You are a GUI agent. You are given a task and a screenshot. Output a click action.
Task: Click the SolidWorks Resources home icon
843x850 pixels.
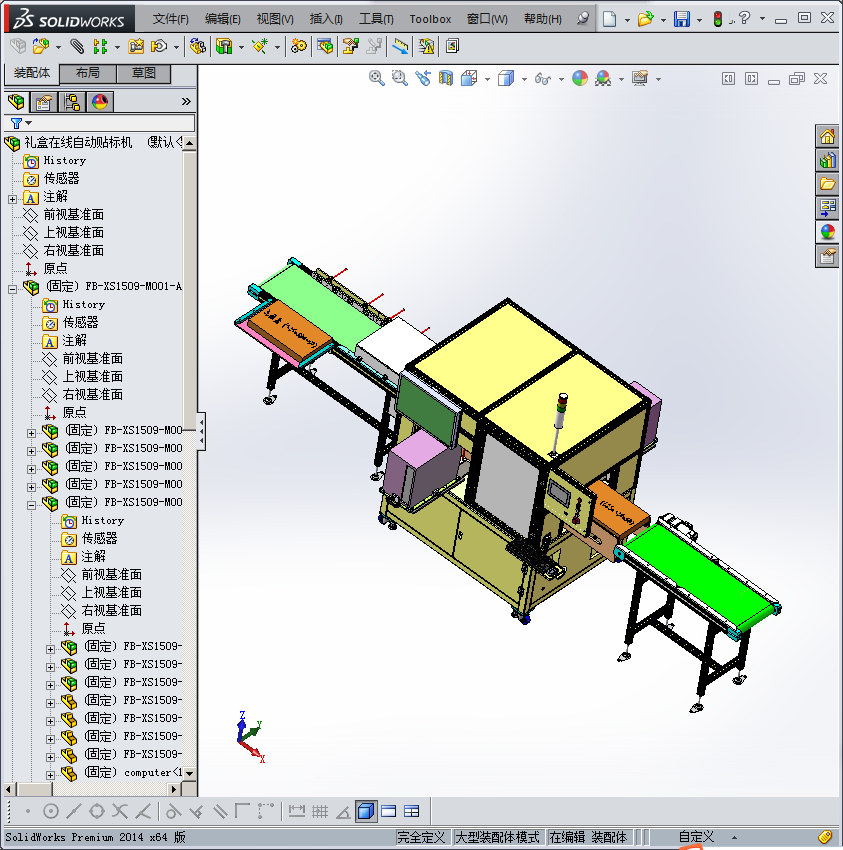click(x=827, y=137)
